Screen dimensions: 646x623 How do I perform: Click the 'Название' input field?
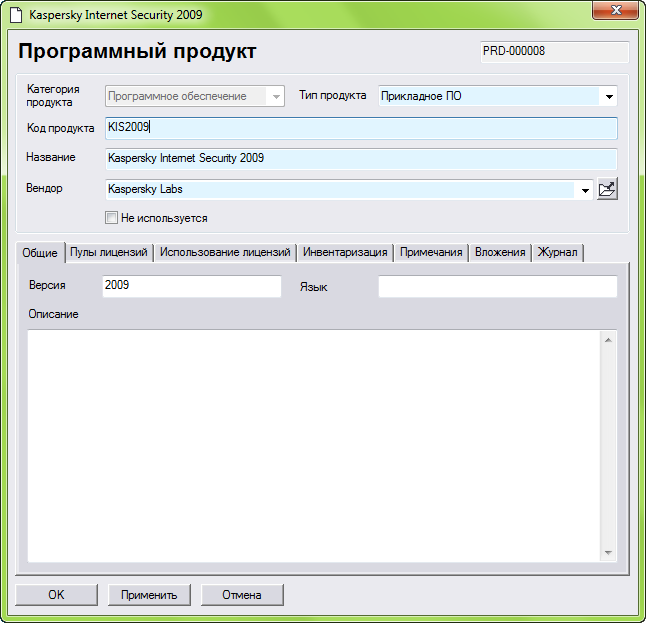tap(361, 159)
